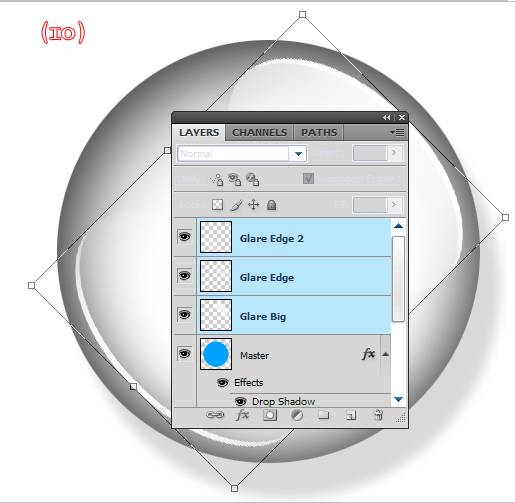The width and height of the screenshot is (515, 503).
Task: Click the Master layer thumbnail
Action: pyautogui.click(x=216, y=354)
